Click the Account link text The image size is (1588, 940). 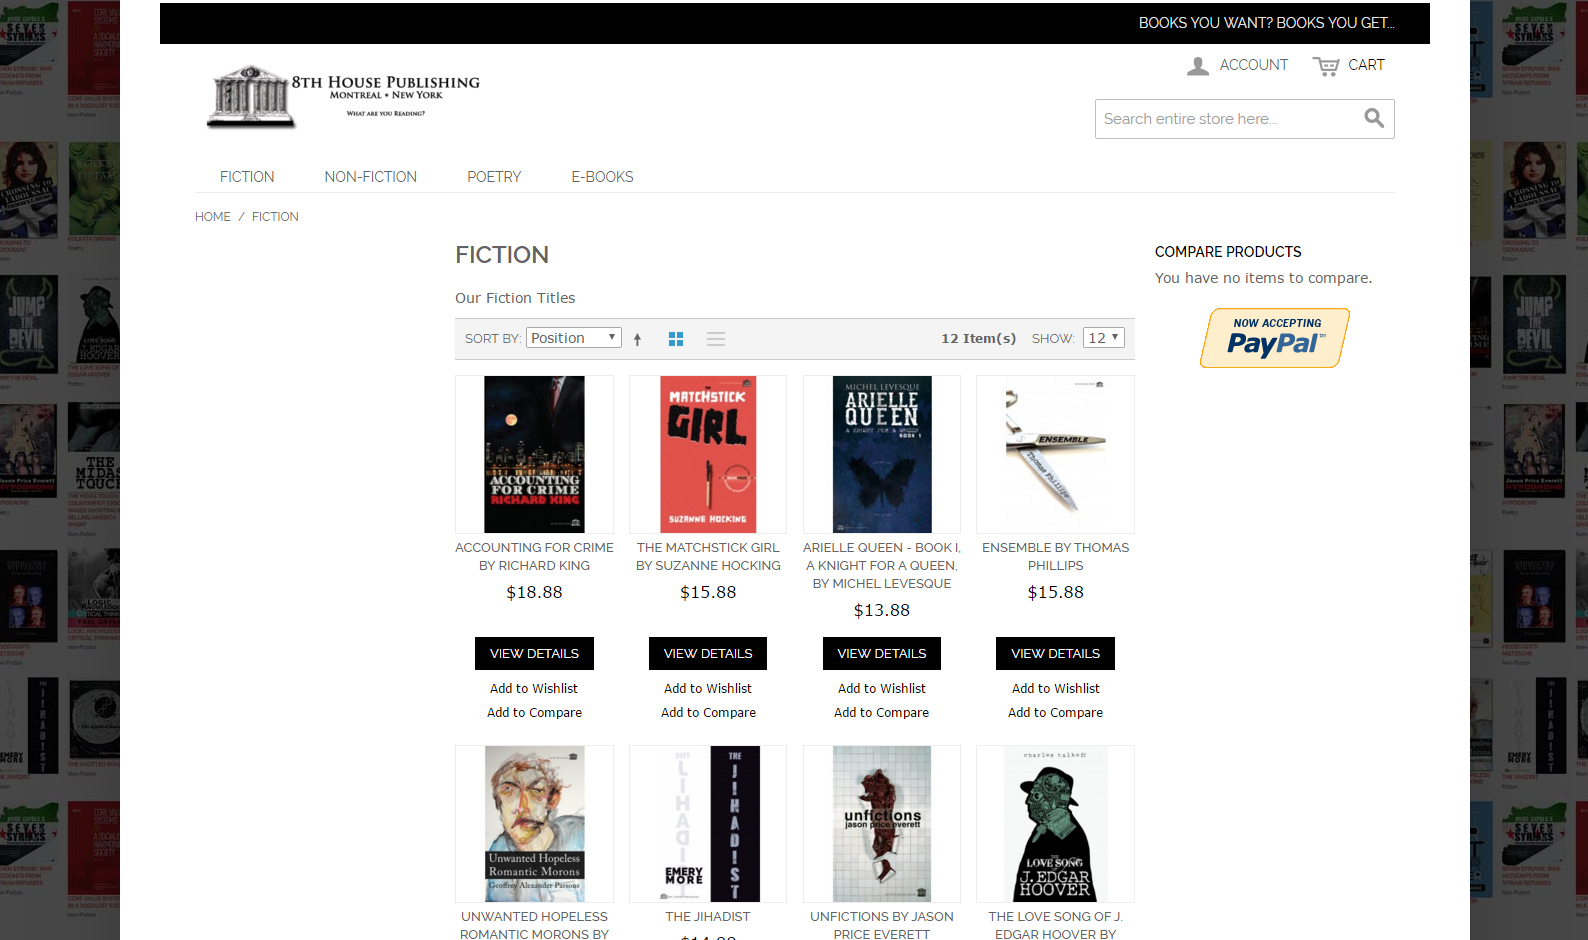click(x=1254, y=65)
